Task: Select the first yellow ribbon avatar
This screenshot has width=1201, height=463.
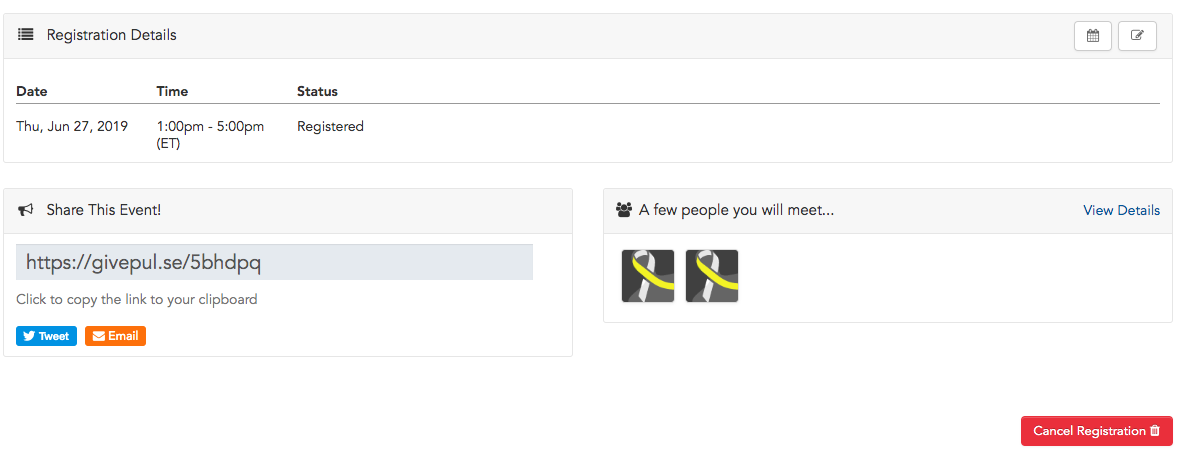Action: 648,276
